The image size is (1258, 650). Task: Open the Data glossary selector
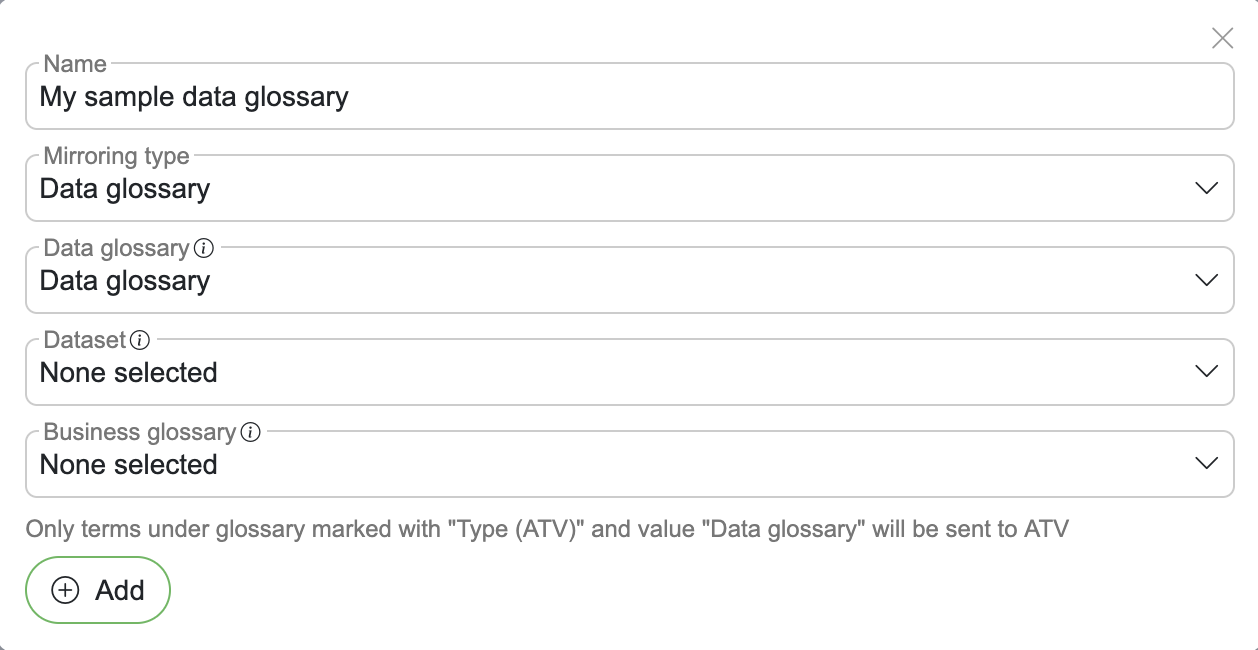tap(630, 279)
